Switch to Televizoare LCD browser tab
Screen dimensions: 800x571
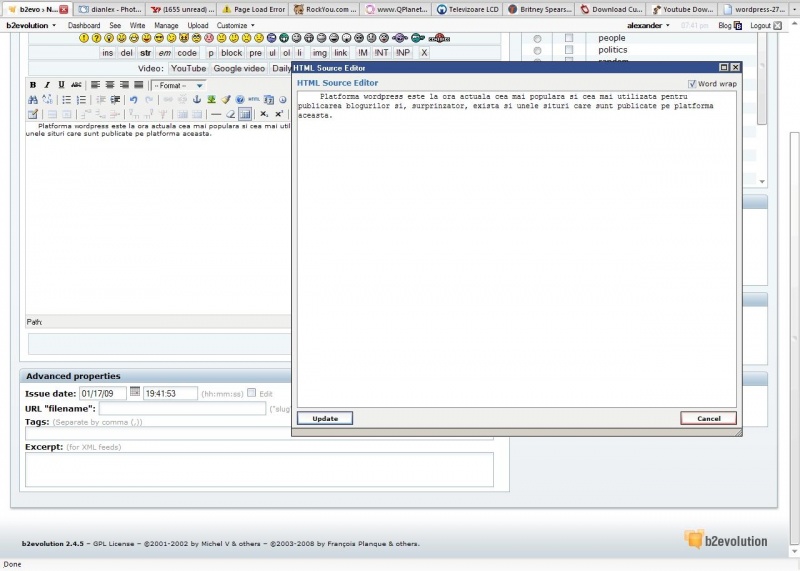(468, 9)
